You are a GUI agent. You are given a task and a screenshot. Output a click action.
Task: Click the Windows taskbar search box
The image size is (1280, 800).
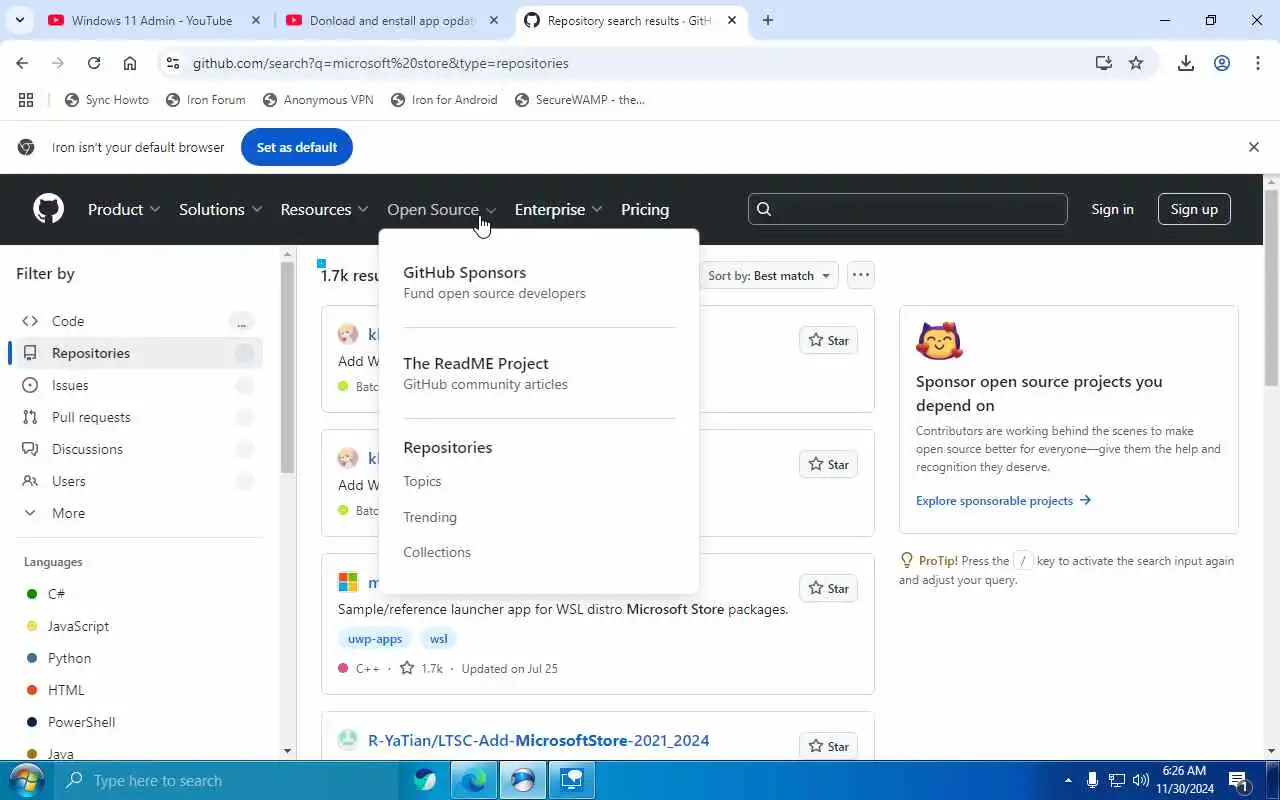pos(226,780)
